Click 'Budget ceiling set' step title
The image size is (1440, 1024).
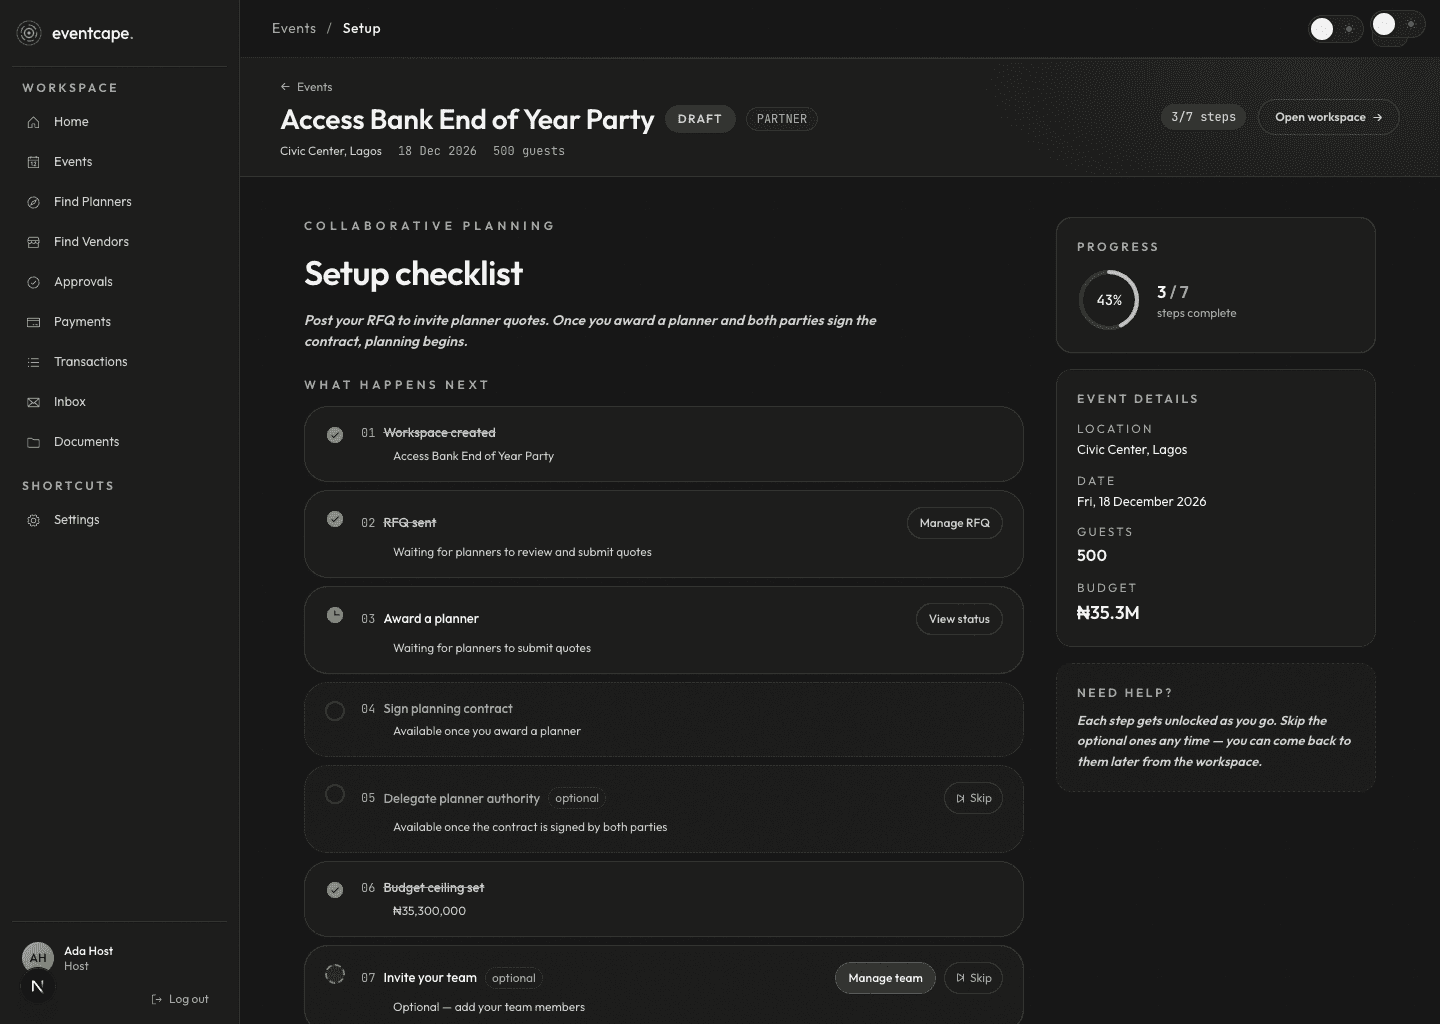(434, 888)
